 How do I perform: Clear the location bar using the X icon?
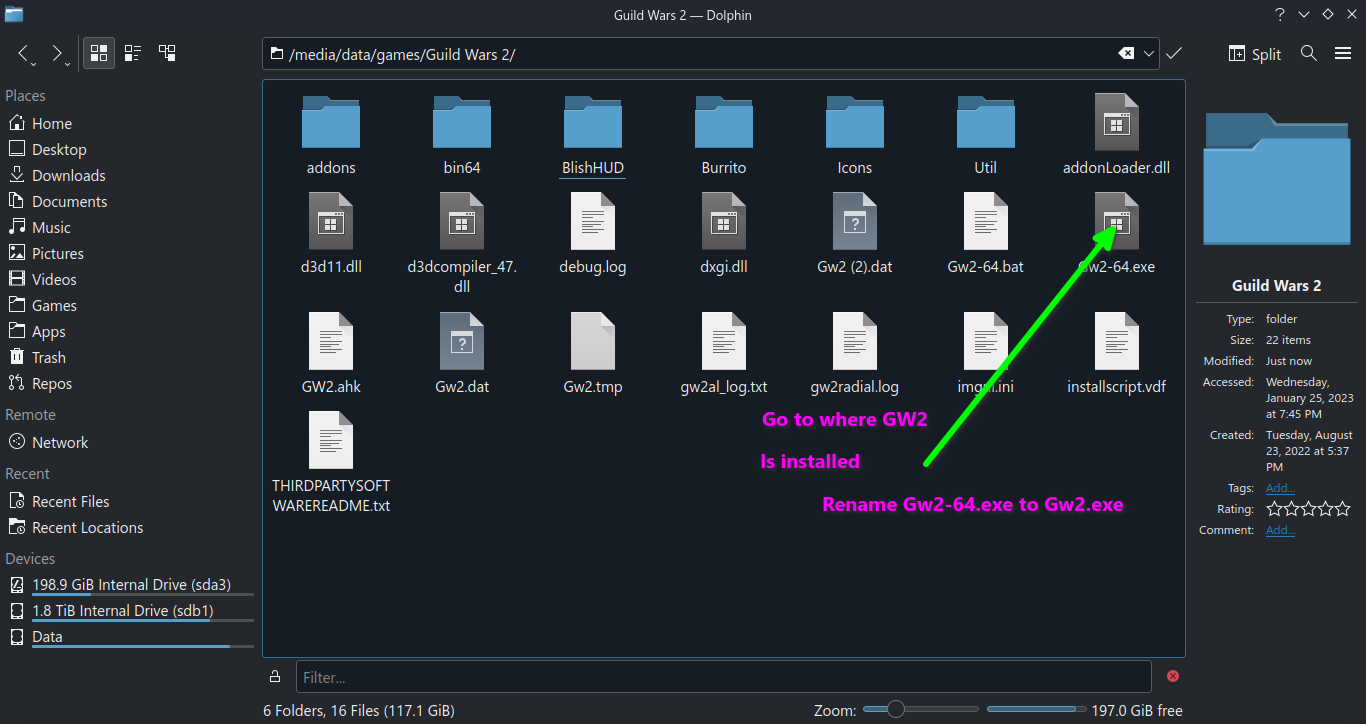pyautogui.click(x=1124, y=53)
